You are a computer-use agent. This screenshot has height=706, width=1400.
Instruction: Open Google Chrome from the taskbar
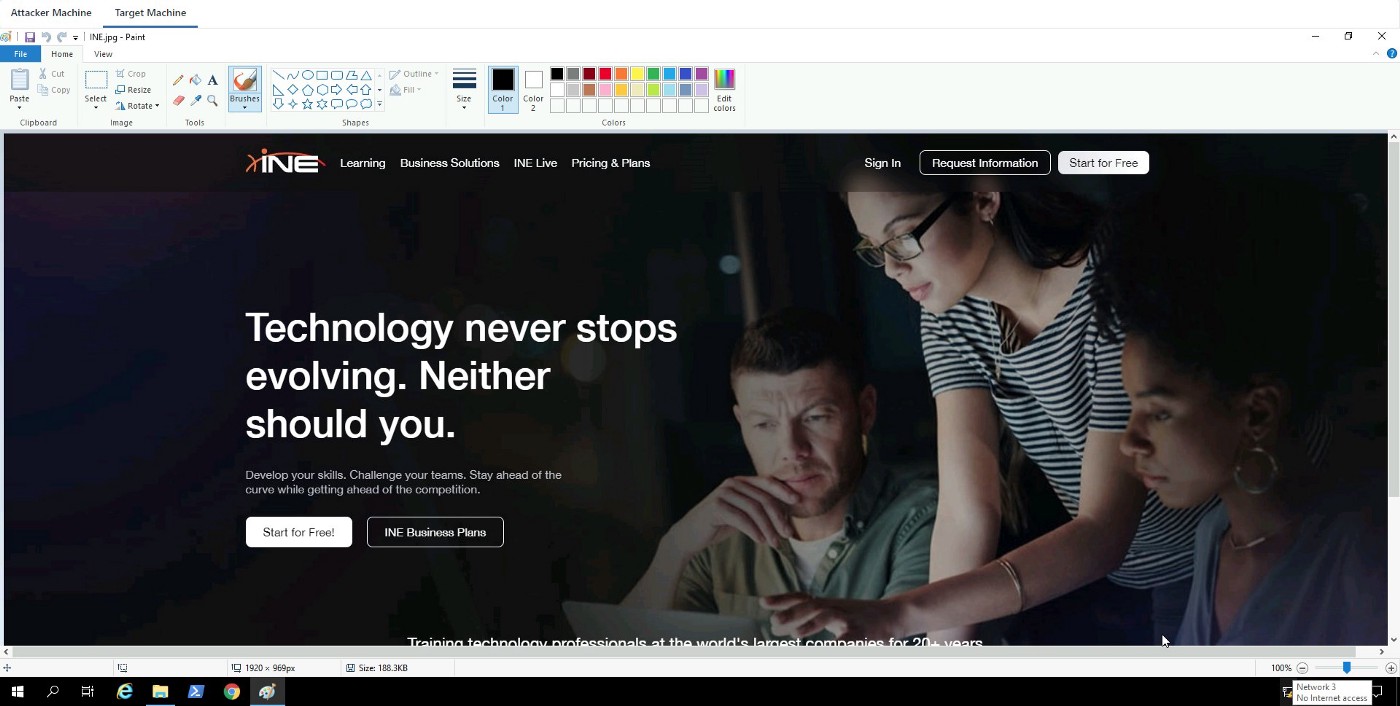pyautogui.click(x=232, y=691)
